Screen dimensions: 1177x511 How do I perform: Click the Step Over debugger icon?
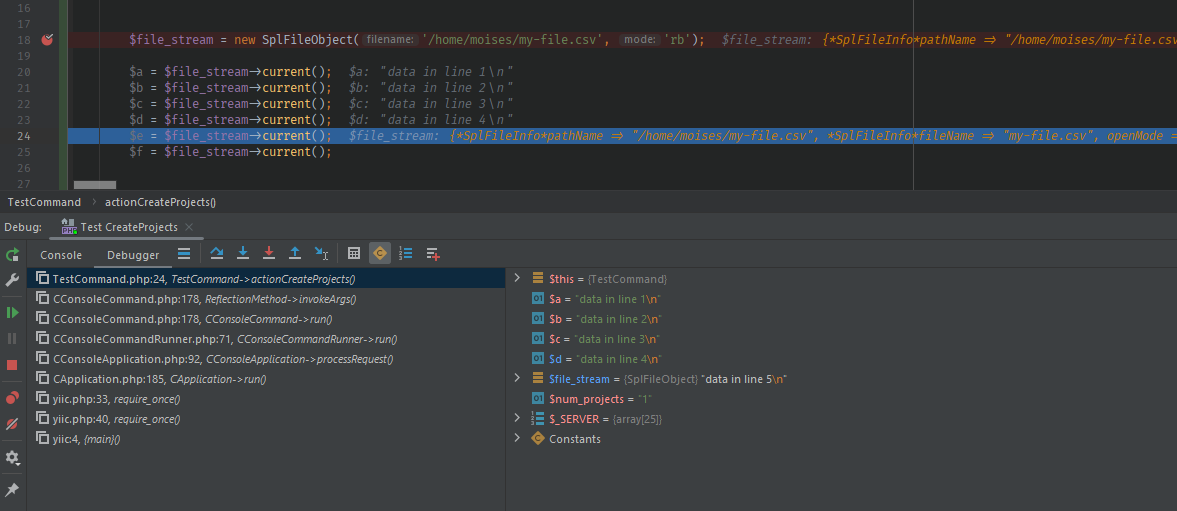[x=217, y=254]
